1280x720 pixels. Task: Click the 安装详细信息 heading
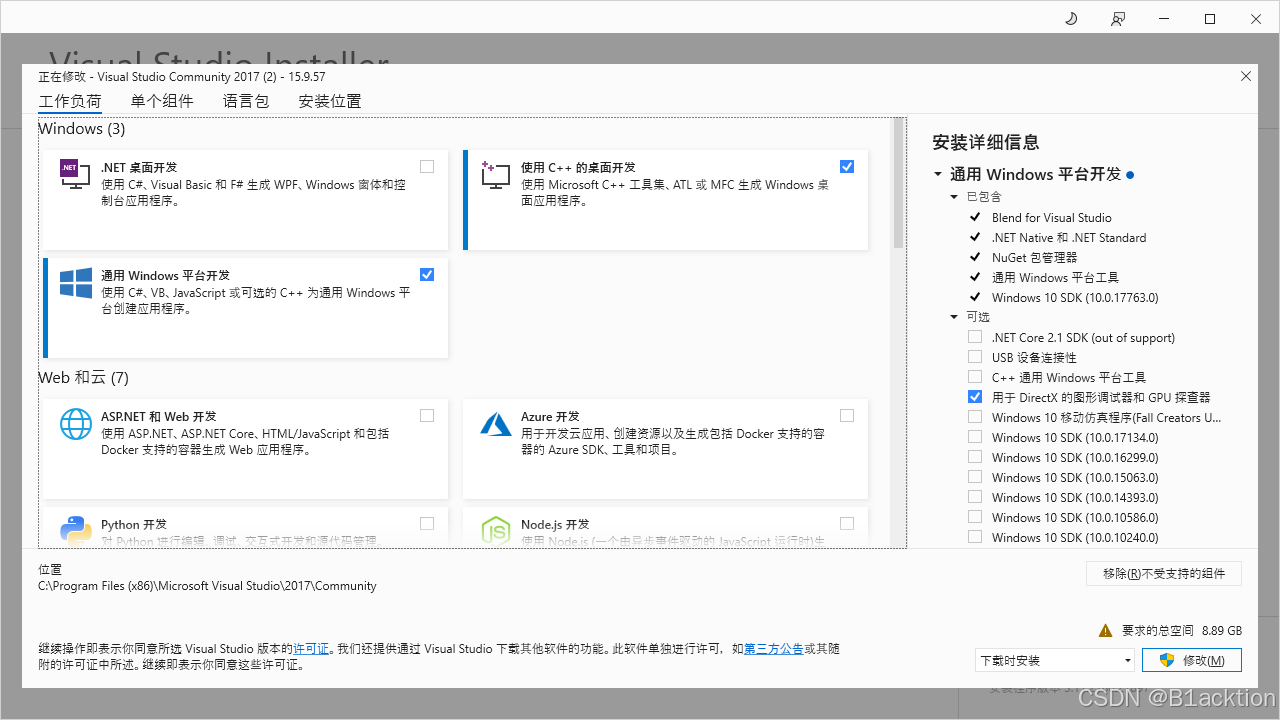[x=986, y=142]
